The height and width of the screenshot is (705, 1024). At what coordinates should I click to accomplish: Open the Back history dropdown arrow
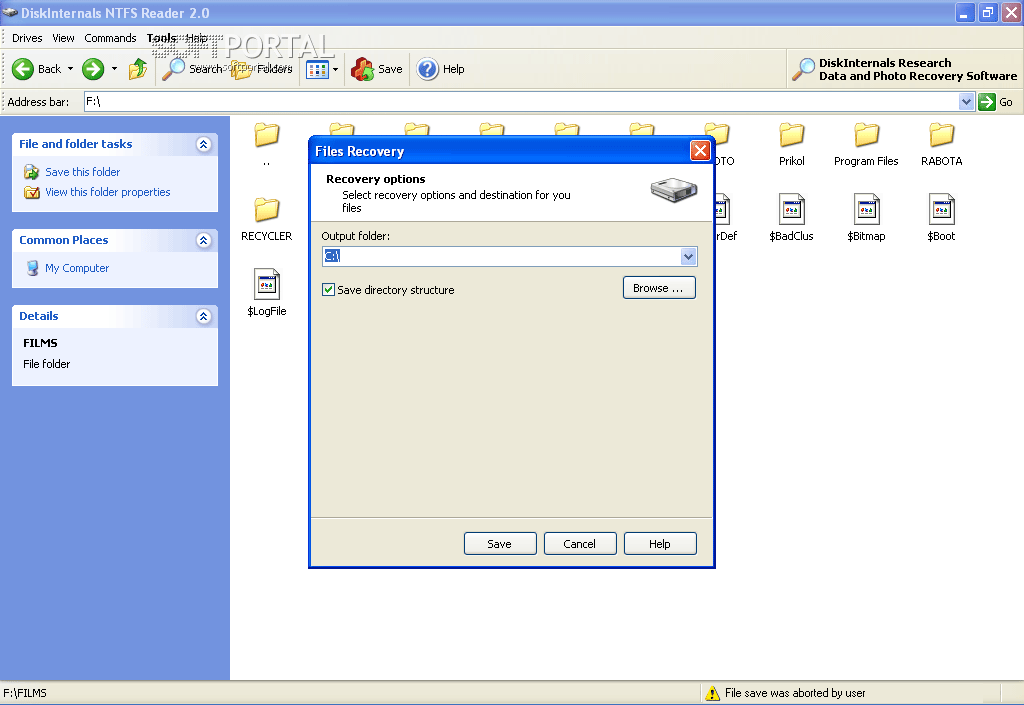(x=71, y=69)
